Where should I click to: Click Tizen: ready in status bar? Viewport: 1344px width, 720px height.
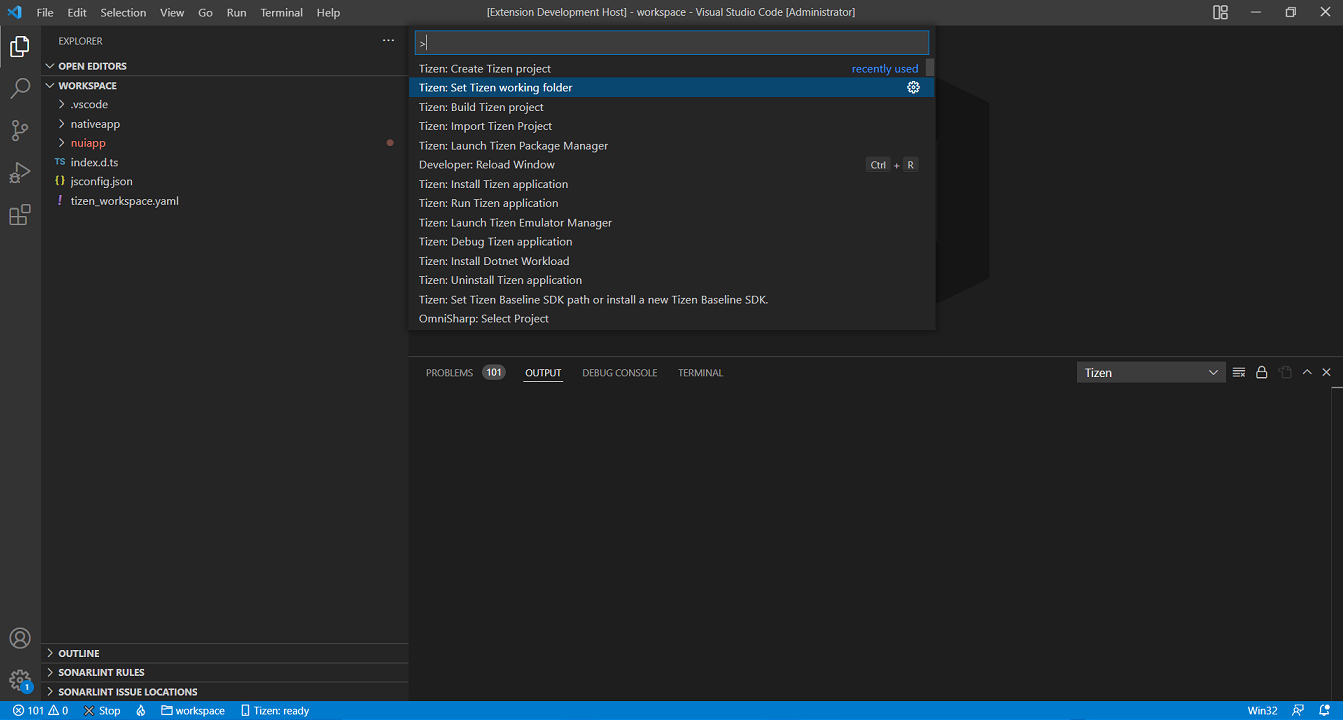point(275,710)
